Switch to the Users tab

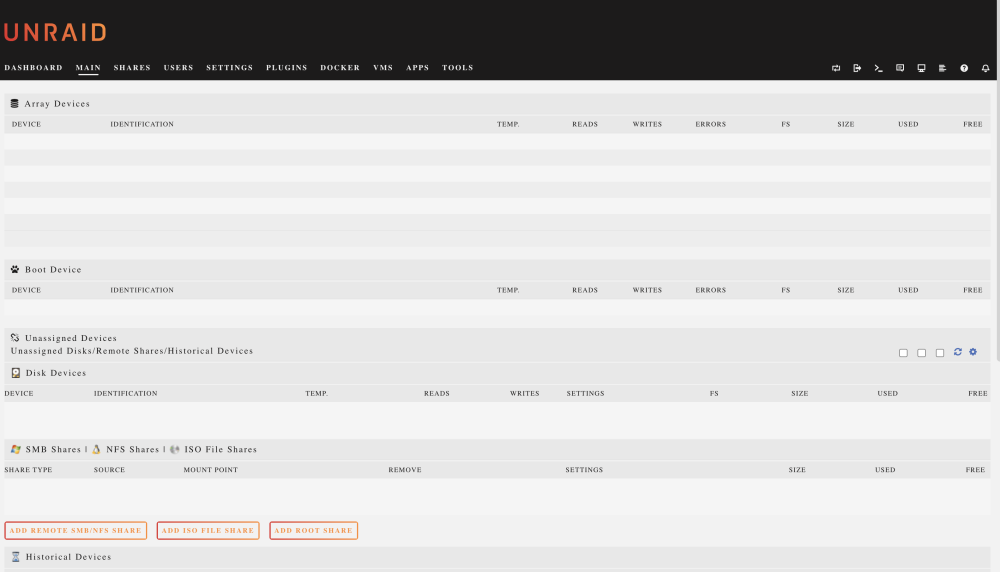tap(179, 68)
